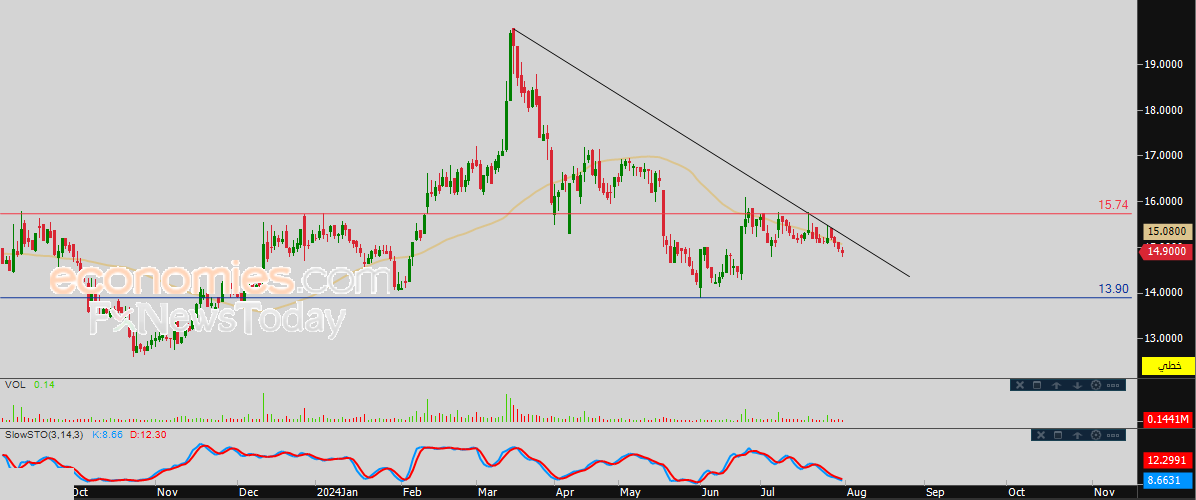The image size is (1196, 500).
Task: Click the K:8.66 stochastic reading
Action: [108, 434]
